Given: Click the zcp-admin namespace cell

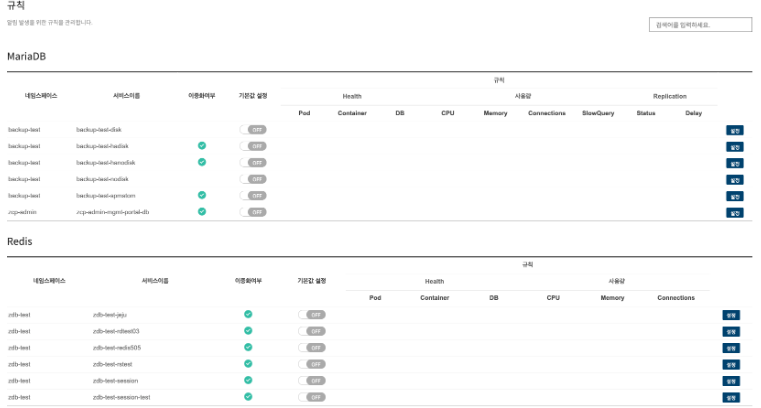Looking at the screenshot, I should click(22, 212).
